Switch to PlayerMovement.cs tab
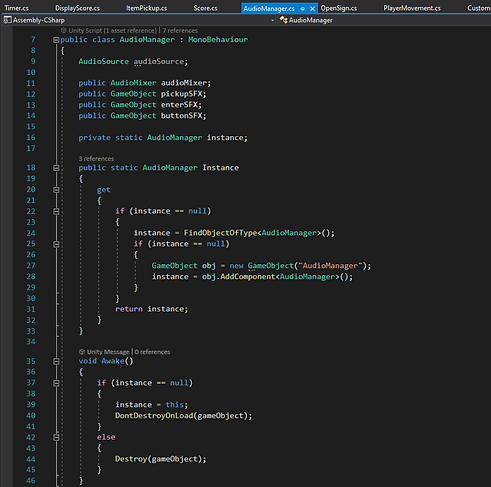The width and height of the screenshot is (491, 487). (x=412, y=8)
